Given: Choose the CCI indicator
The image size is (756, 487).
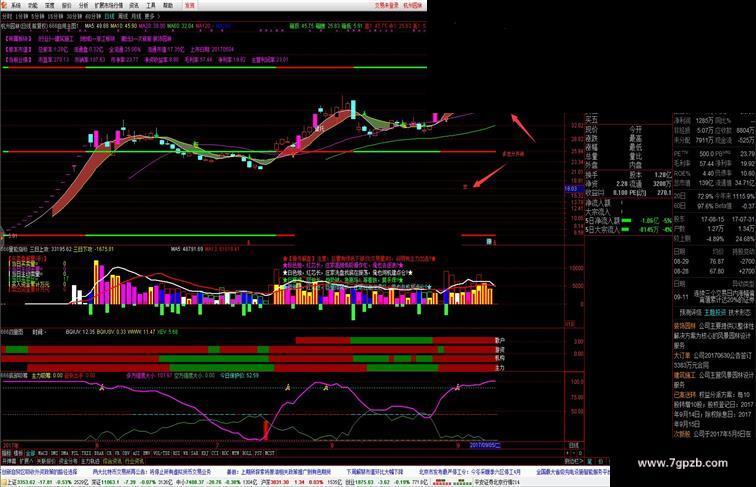Looking at the screenshot, I should 215,453.
